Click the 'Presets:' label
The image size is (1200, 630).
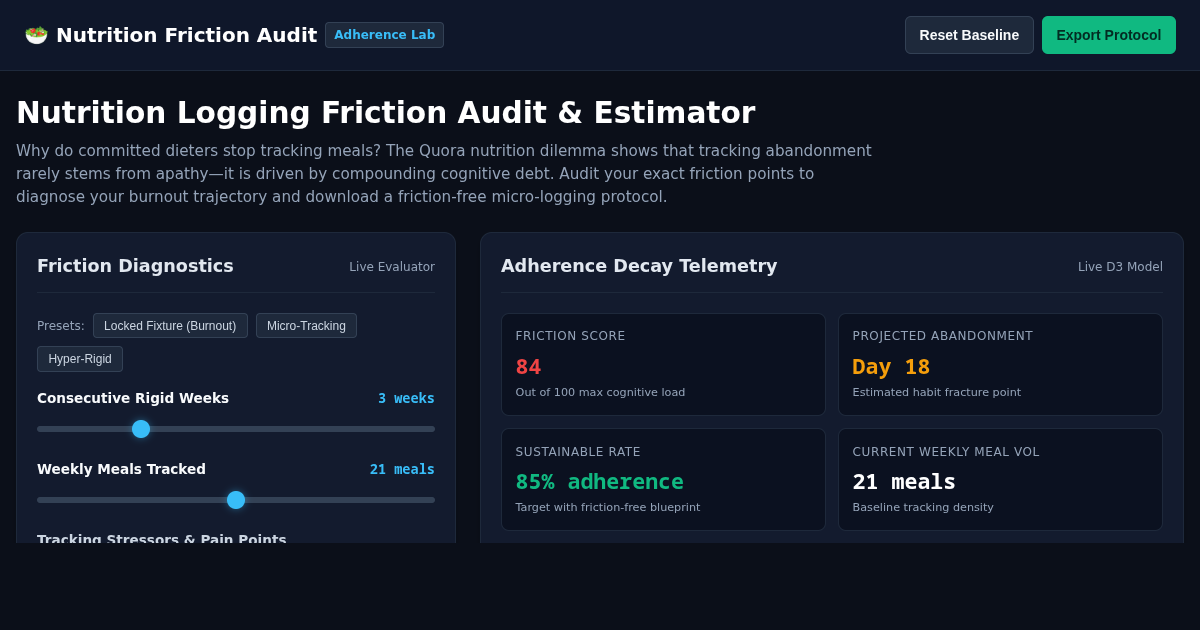pos(61,326)
